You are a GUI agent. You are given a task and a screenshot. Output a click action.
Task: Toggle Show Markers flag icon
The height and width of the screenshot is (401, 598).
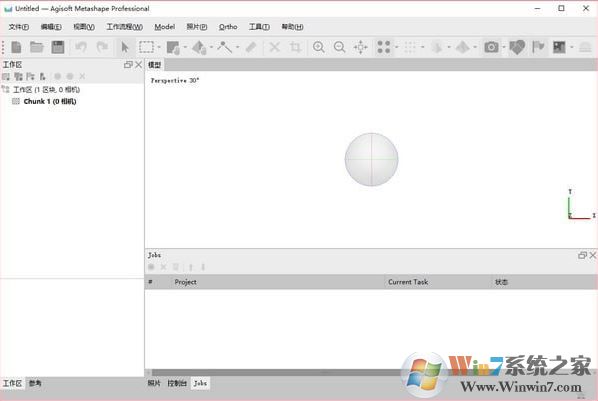point(538,47)
